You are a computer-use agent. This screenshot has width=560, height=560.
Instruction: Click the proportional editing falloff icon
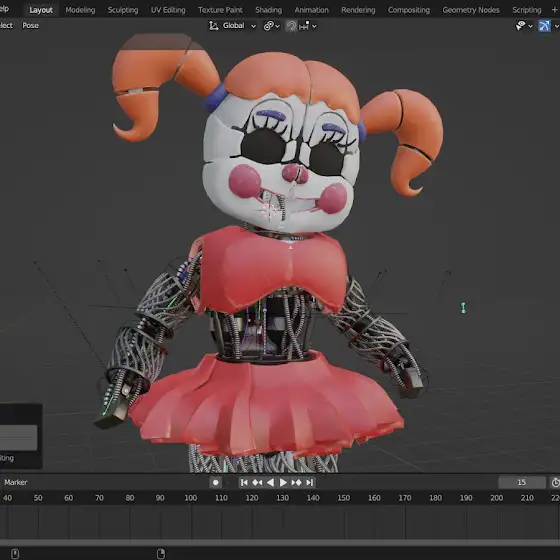304,26
